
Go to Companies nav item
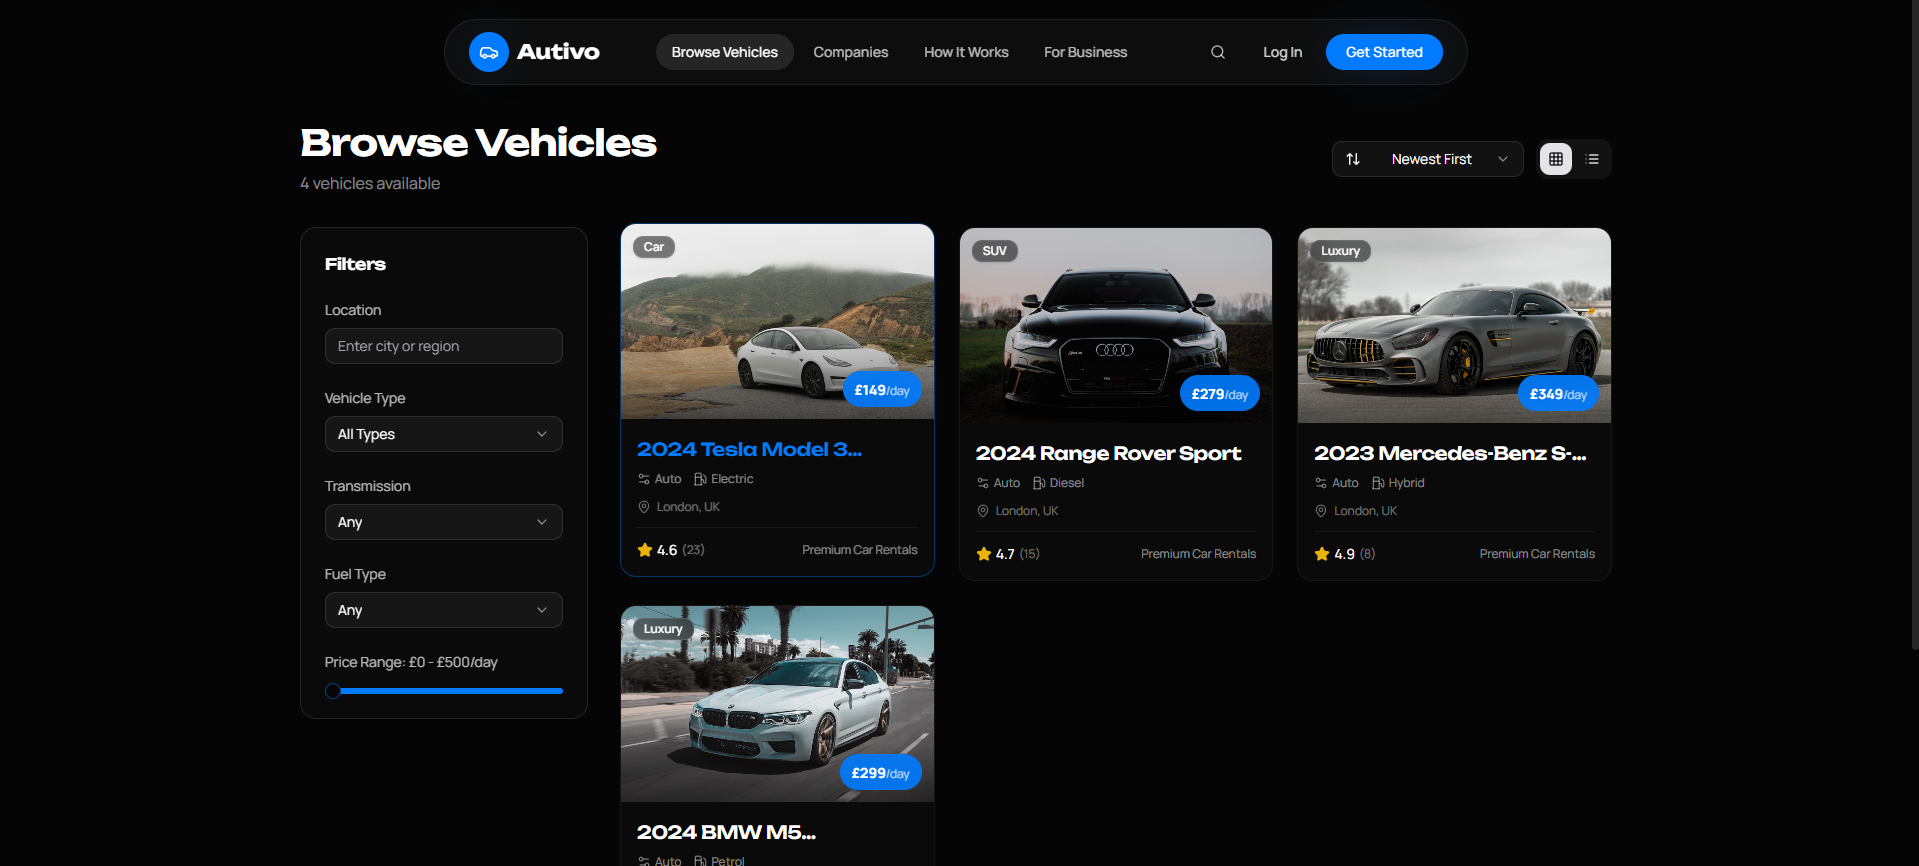pyautogui.click(x=850, y=52)
